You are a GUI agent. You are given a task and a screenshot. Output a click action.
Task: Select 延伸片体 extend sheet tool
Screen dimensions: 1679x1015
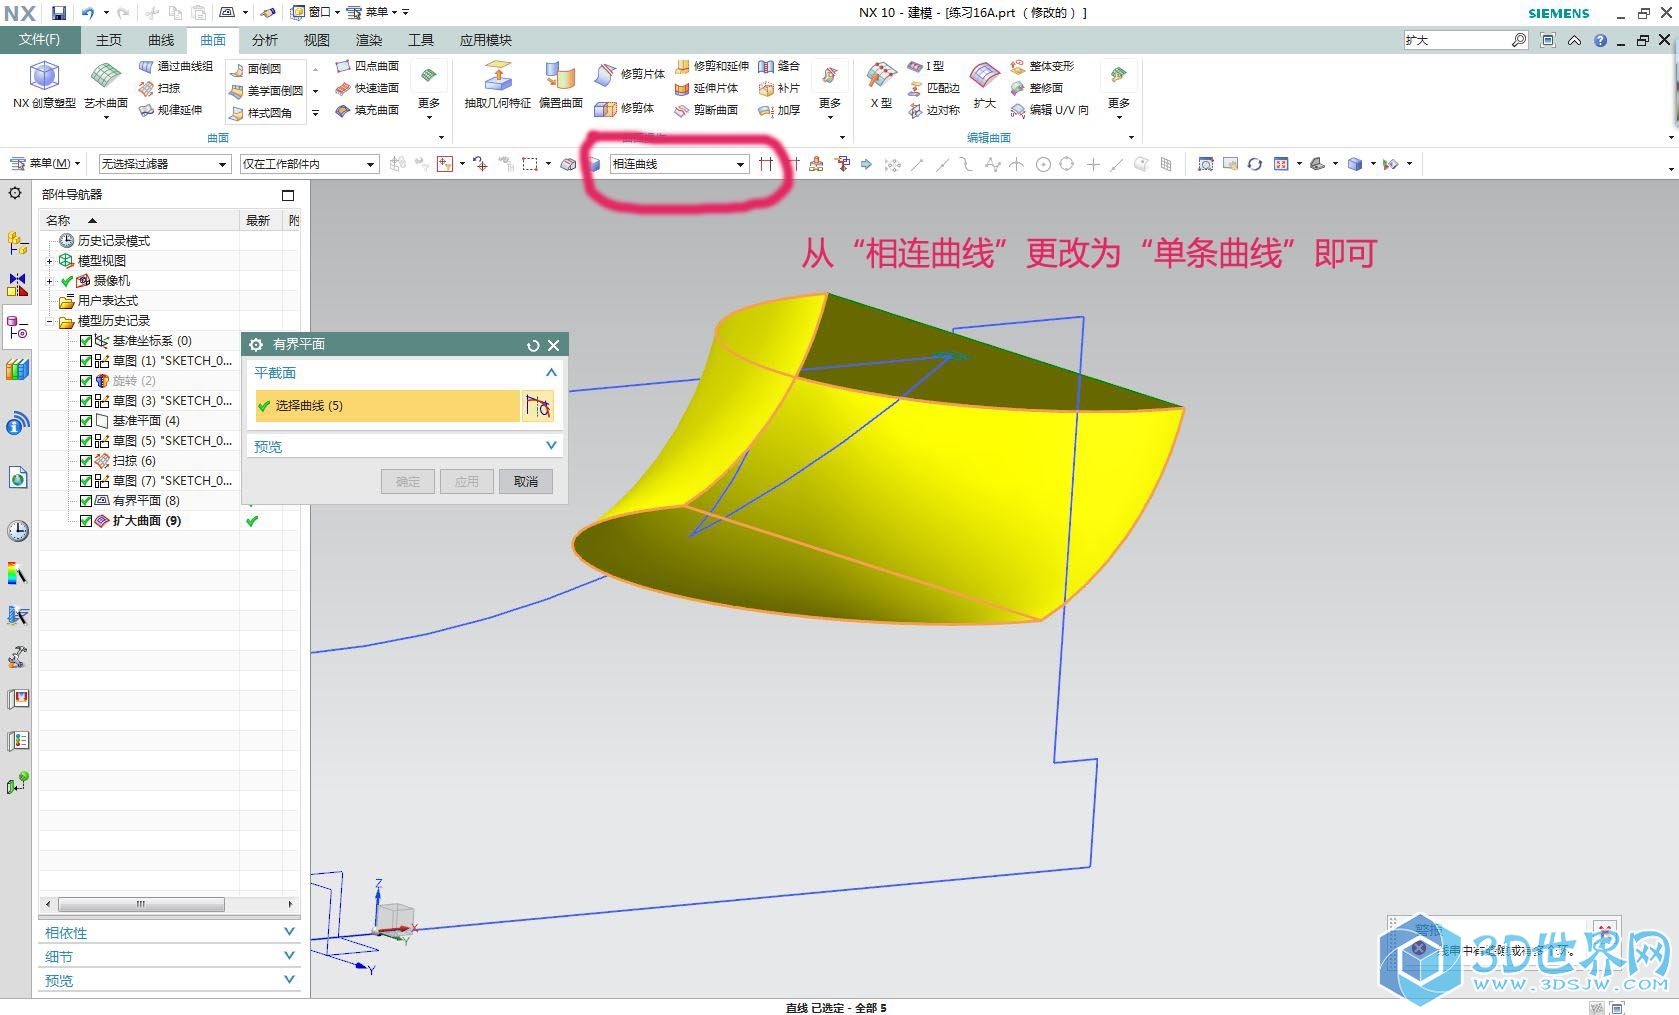point(706,88)
